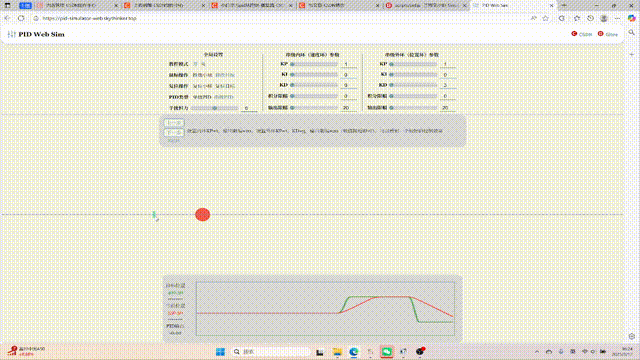Select the second keyboard operation option
This screenshot has height=360, width=640.
[x=225, y=86]
